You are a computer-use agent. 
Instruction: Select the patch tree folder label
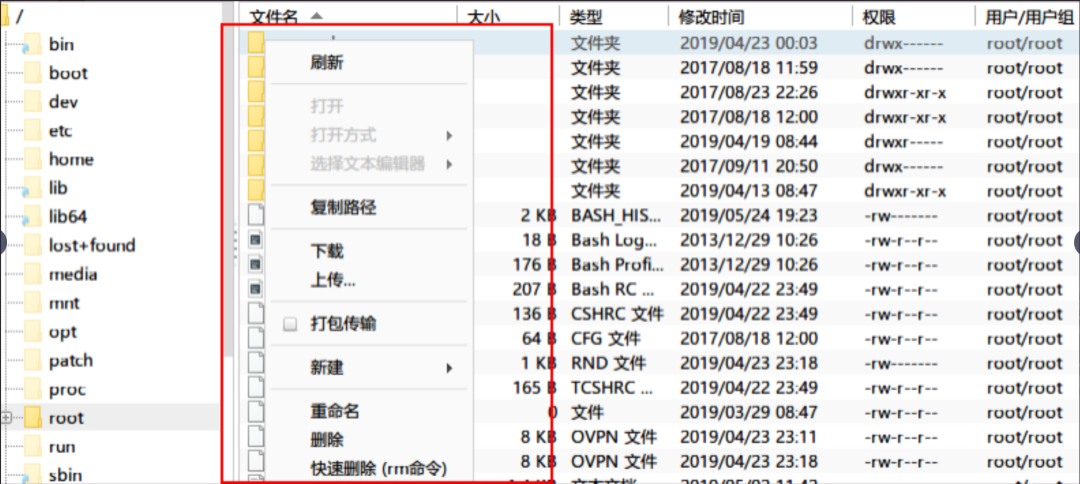pyautogui.click(x=71, y=360)
